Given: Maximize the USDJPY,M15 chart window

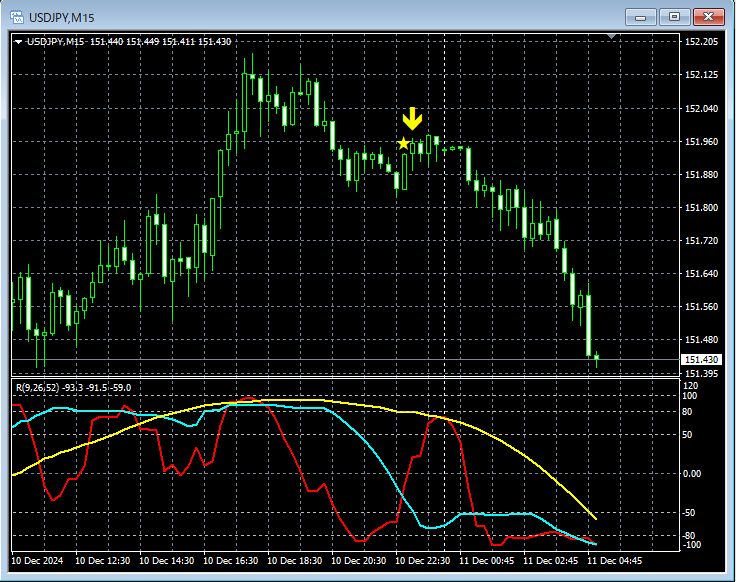Looking at the screenshot, I should tap(674, 17).
